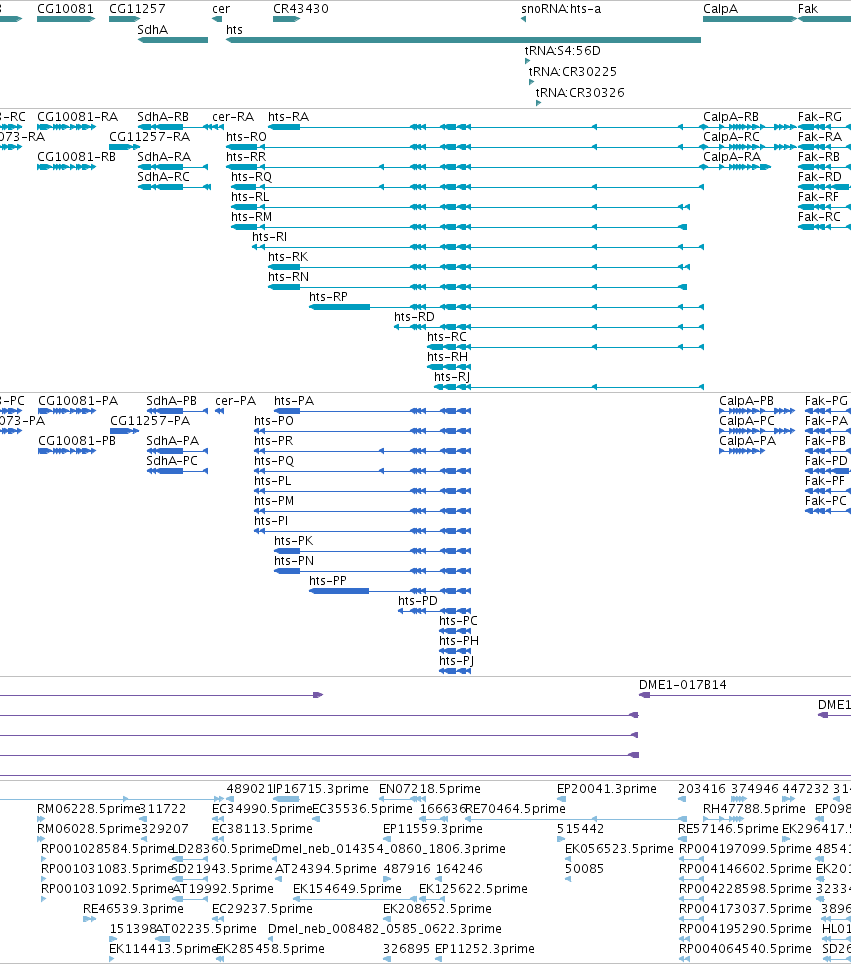Select protein SdhA-PB label
Viewport: 851px width, 964px height.
(172, 401)
